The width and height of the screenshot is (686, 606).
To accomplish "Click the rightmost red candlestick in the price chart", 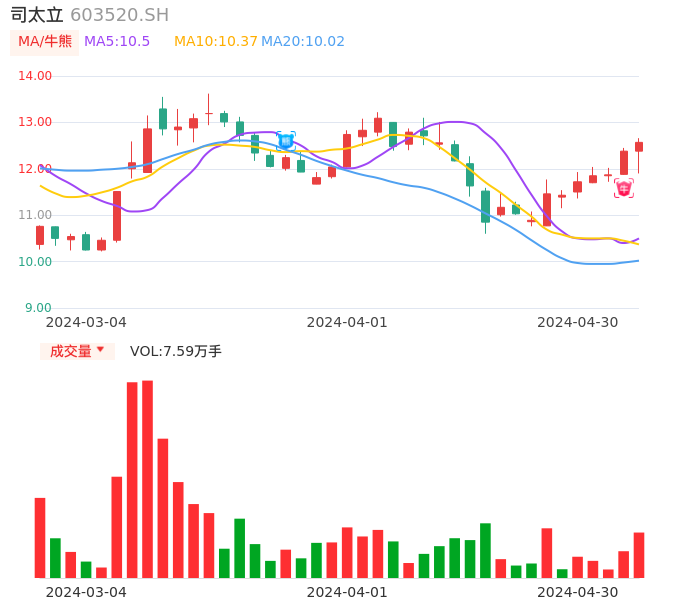I will click(x=639, y=147).
